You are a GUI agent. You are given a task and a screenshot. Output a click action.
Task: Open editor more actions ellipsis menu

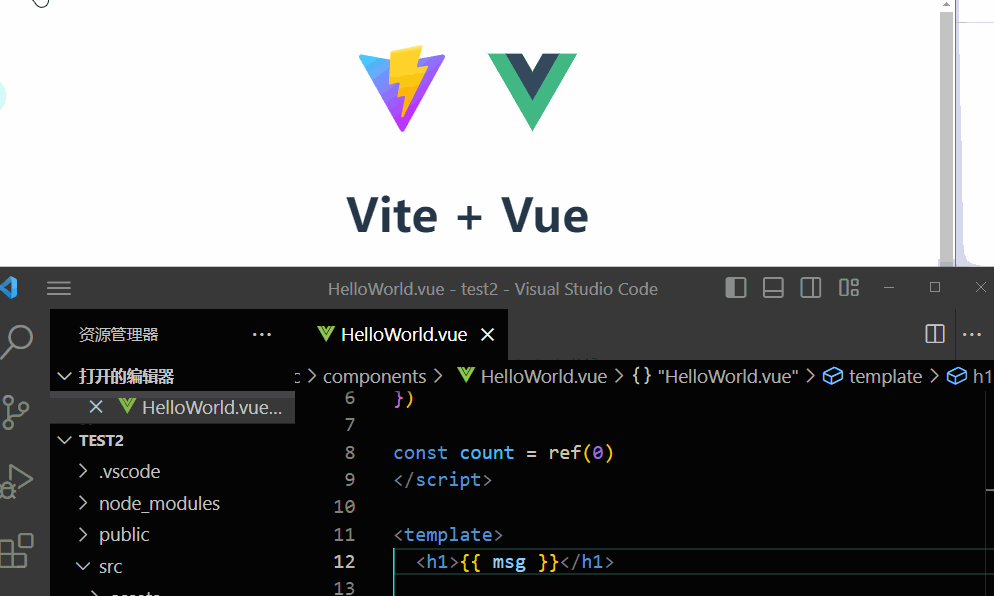pyautogui.click(x=972, y=334)
